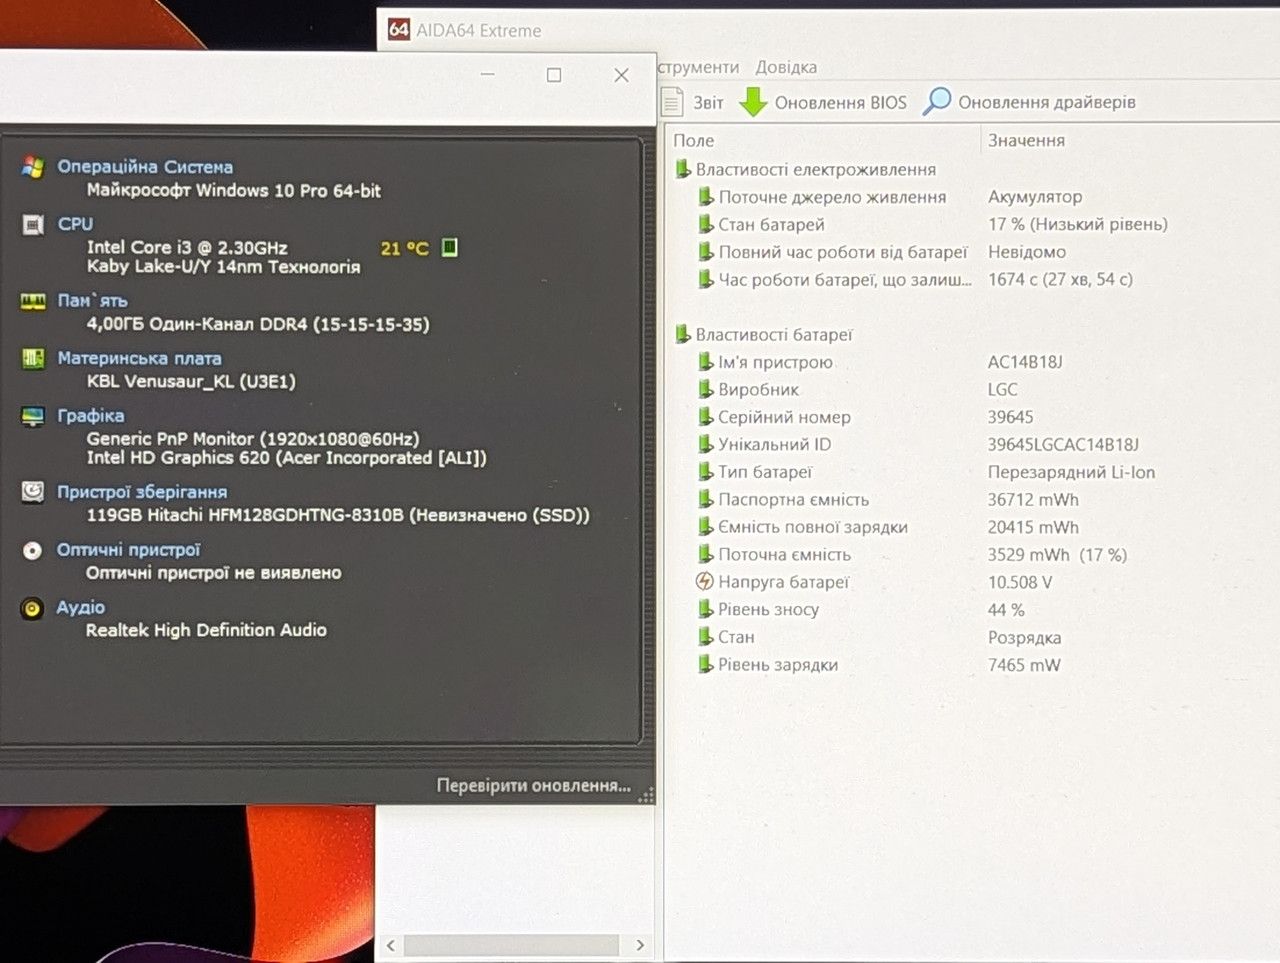Open the partially hidden Інструменти menu
This screenshot has height=963, width=1280.
(x=698, y=67)
